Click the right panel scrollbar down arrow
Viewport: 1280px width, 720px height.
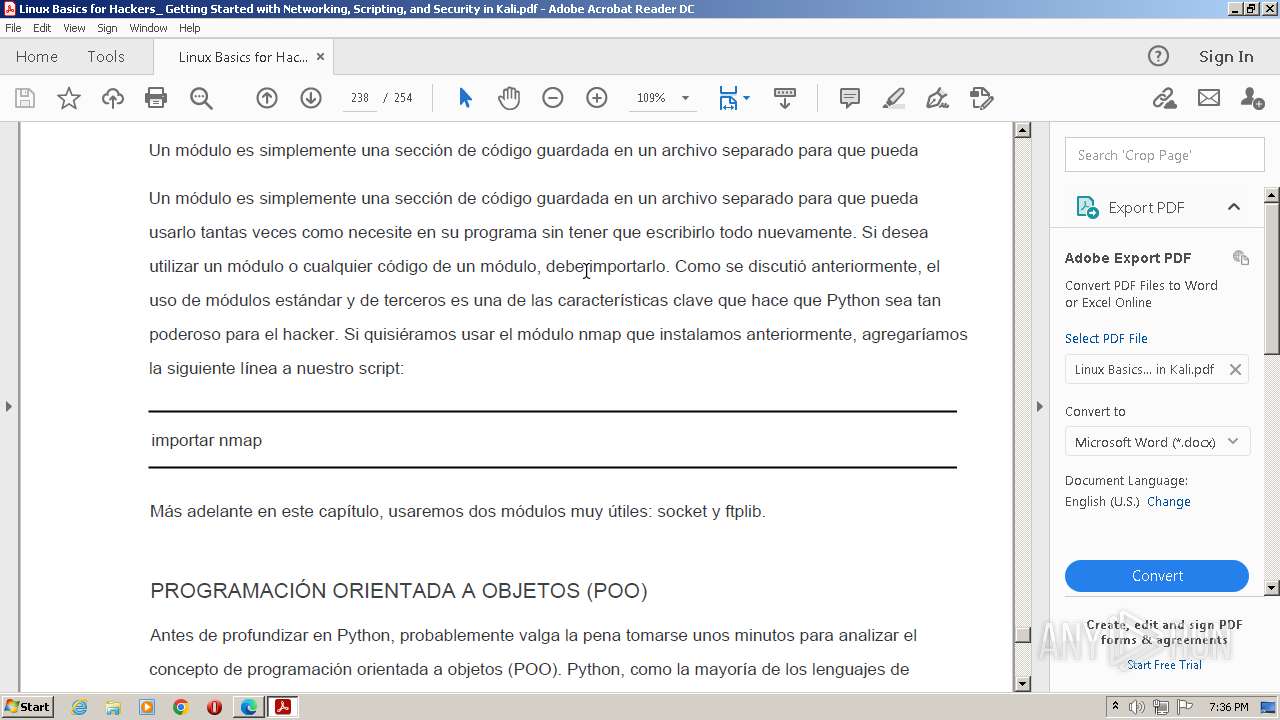pyautogui.click(x=1272, y=588)
